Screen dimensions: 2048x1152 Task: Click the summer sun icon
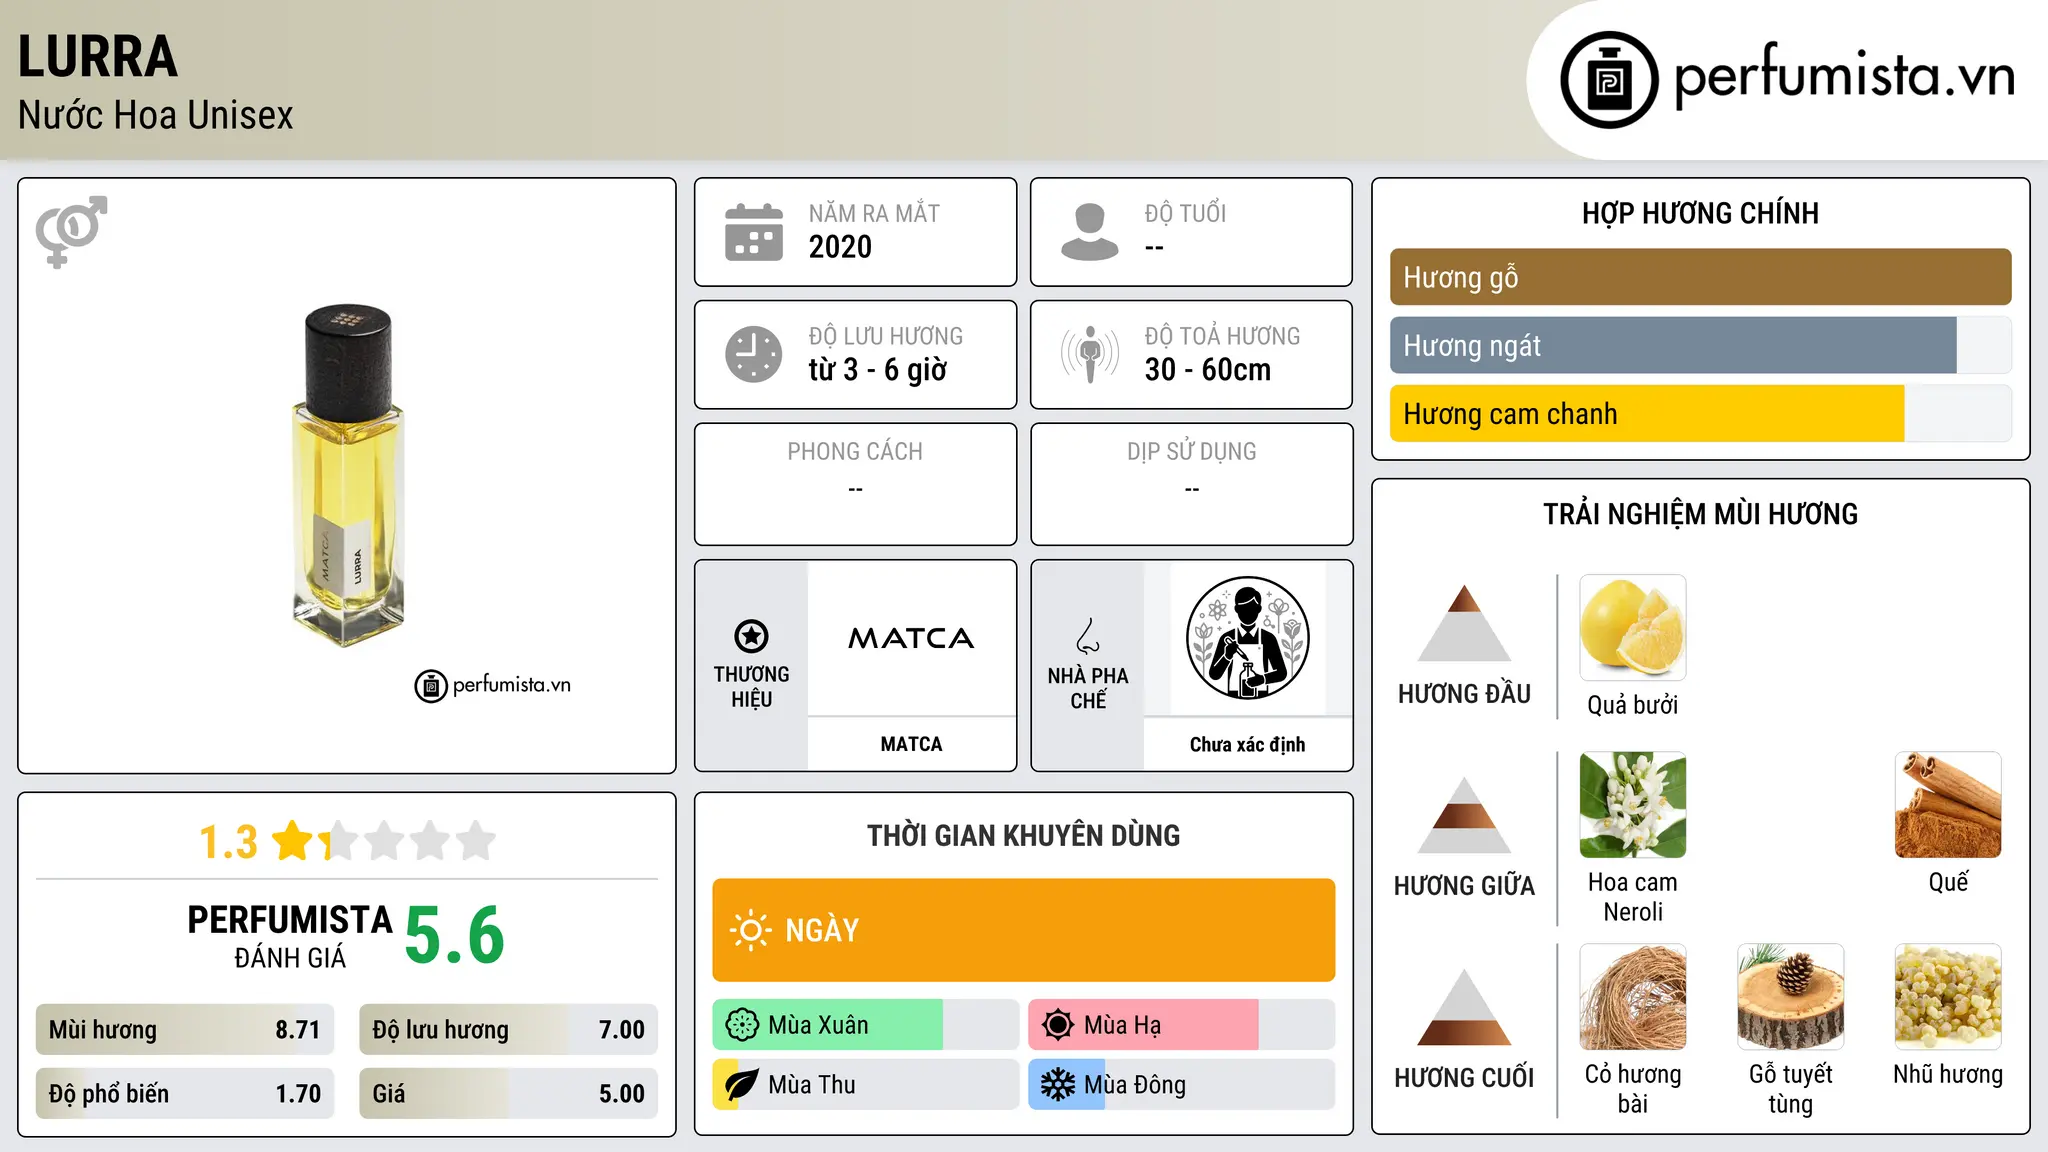click(x=1058, y=1025)
